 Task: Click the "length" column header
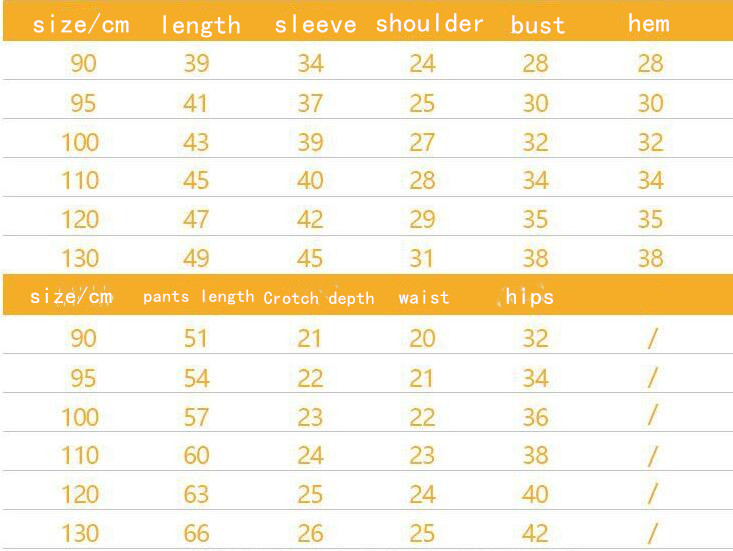[200, 25]
